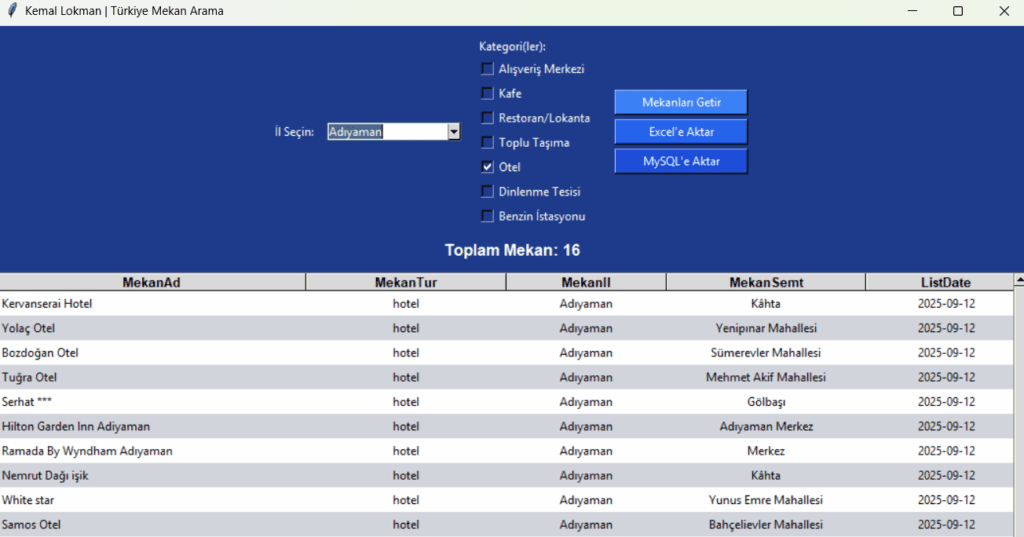Viewport: 1024px width, 537px height.
Task: Enable the Alışveriş Merkezi checkbox
Action: coord(488,69)
